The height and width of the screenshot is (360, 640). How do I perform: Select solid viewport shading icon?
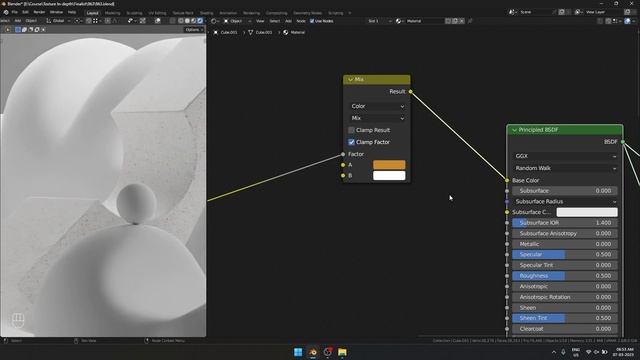pyautogui.click(x=187, y=21)
